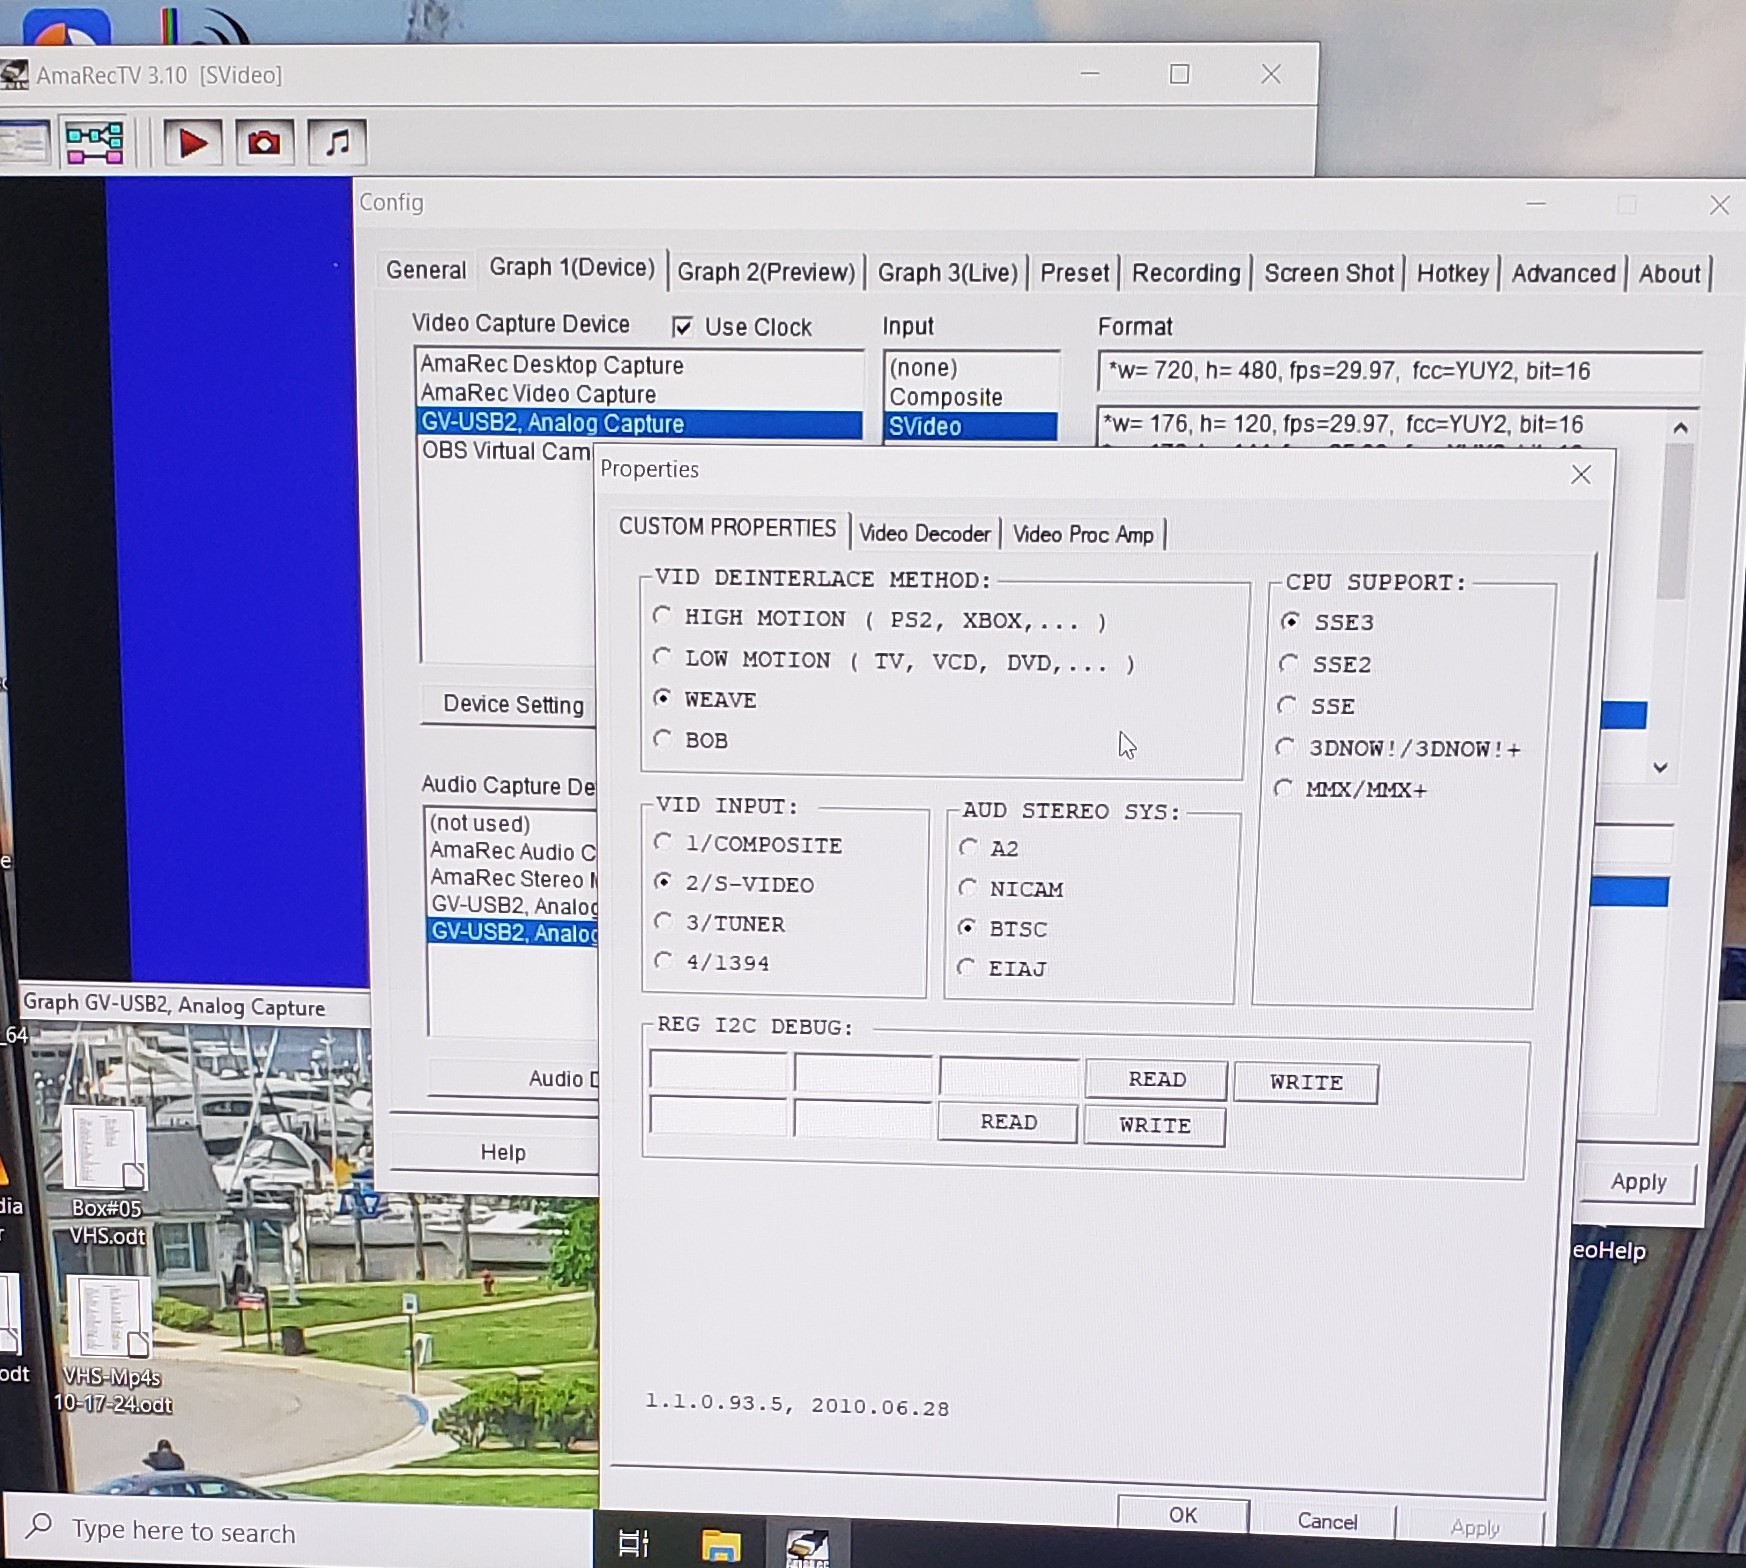The width and height of the screenshot is (1746, 1568).
Task: Click the Windows search box
Action: point(300,1530)
